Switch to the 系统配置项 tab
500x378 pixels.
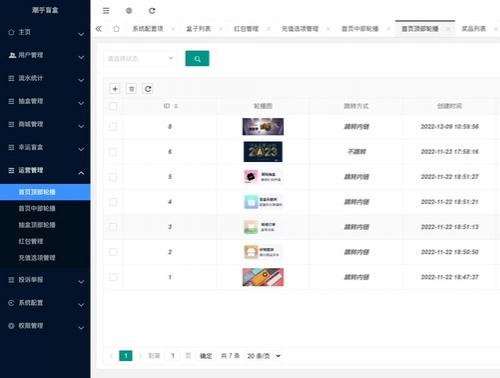tap(148, 29)
